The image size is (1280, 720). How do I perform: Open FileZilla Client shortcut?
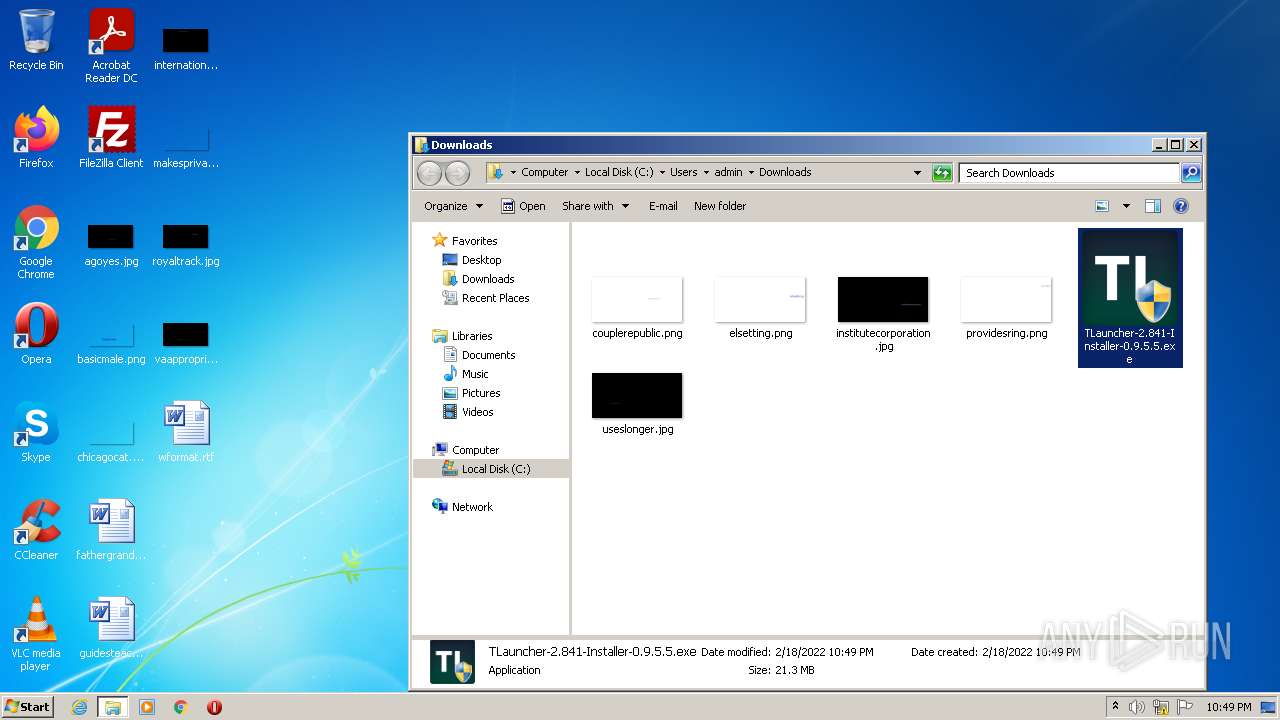[x=111, y=137]
